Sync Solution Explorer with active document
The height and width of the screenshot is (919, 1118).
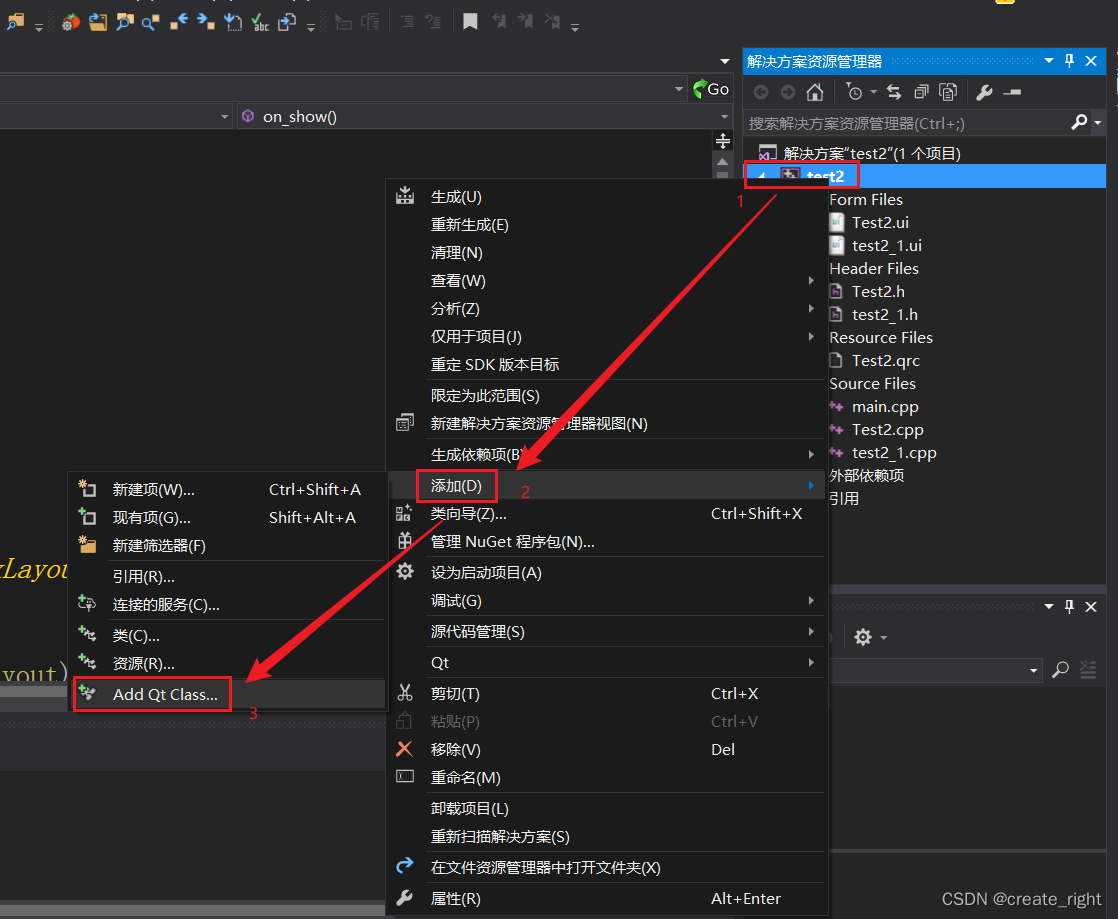(894, 91)
